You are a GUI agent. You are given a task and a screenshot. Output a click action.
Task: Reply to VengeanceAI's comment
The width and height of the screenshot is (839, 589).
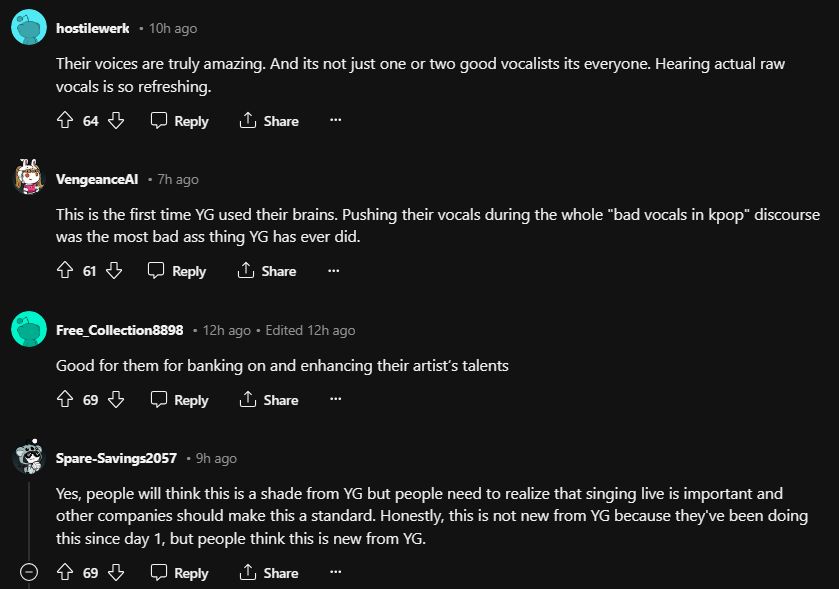click(177, 271)
